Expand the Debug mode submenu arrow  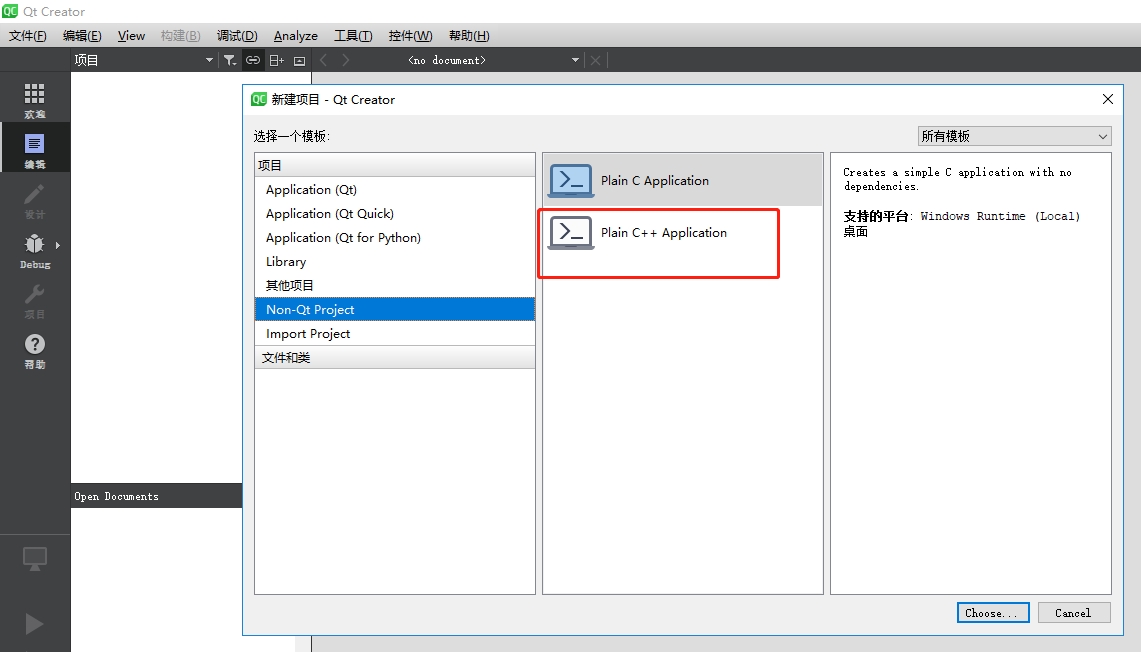(57, 245)
